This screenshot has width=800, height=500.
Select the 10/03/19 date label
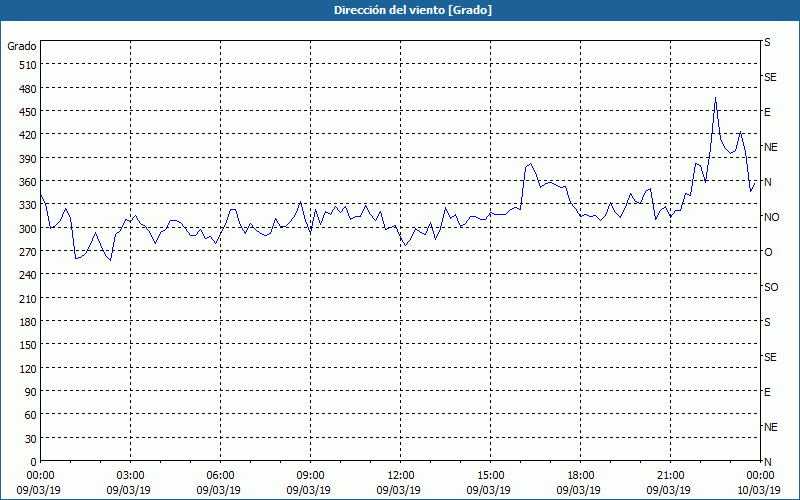tap(759, 490)
